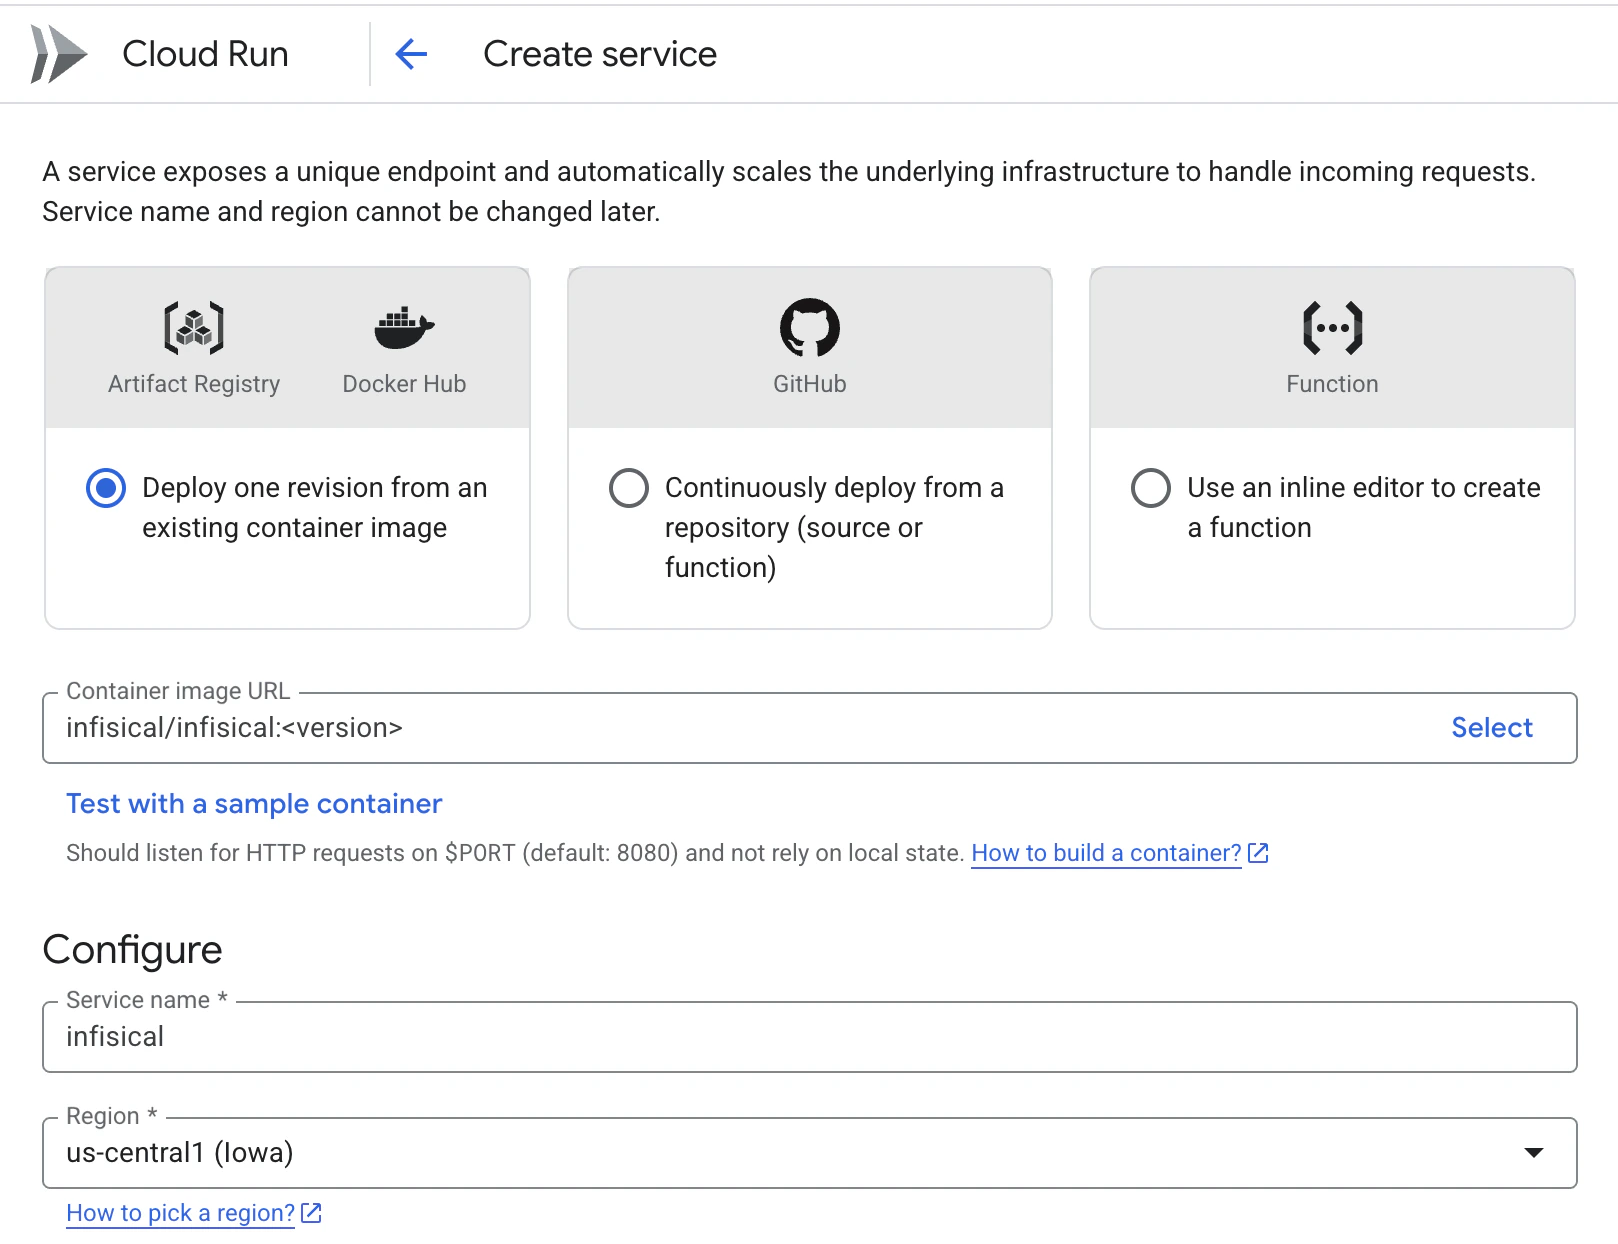This screenshot has width=1618, height=1244.
Task: Click the Cloud Run product title
Action: 205,54
